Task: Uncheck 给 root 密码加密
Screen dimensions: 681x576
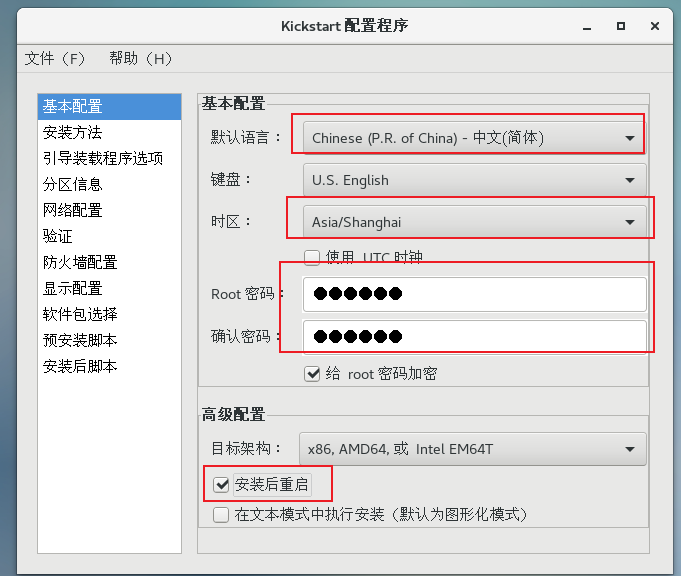Action: (312, 374)
